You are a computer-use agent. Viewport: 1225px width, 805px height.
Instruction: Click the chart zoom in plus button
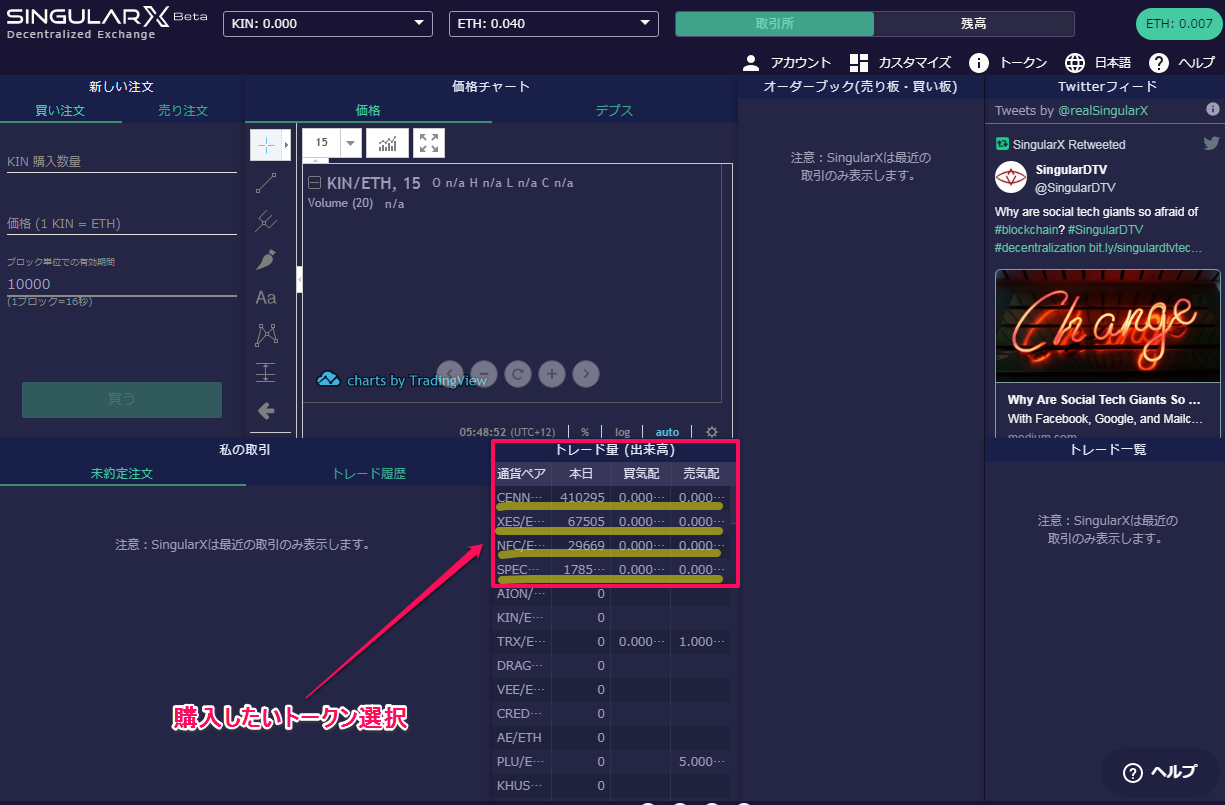[552, 374]
